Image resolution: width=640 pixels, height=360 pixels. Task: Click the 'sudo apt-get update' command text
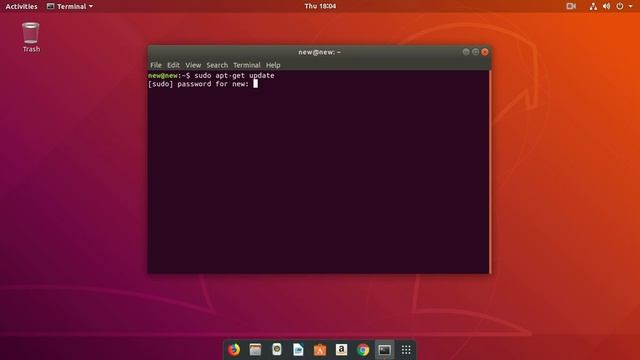click(x=234, y=76)
